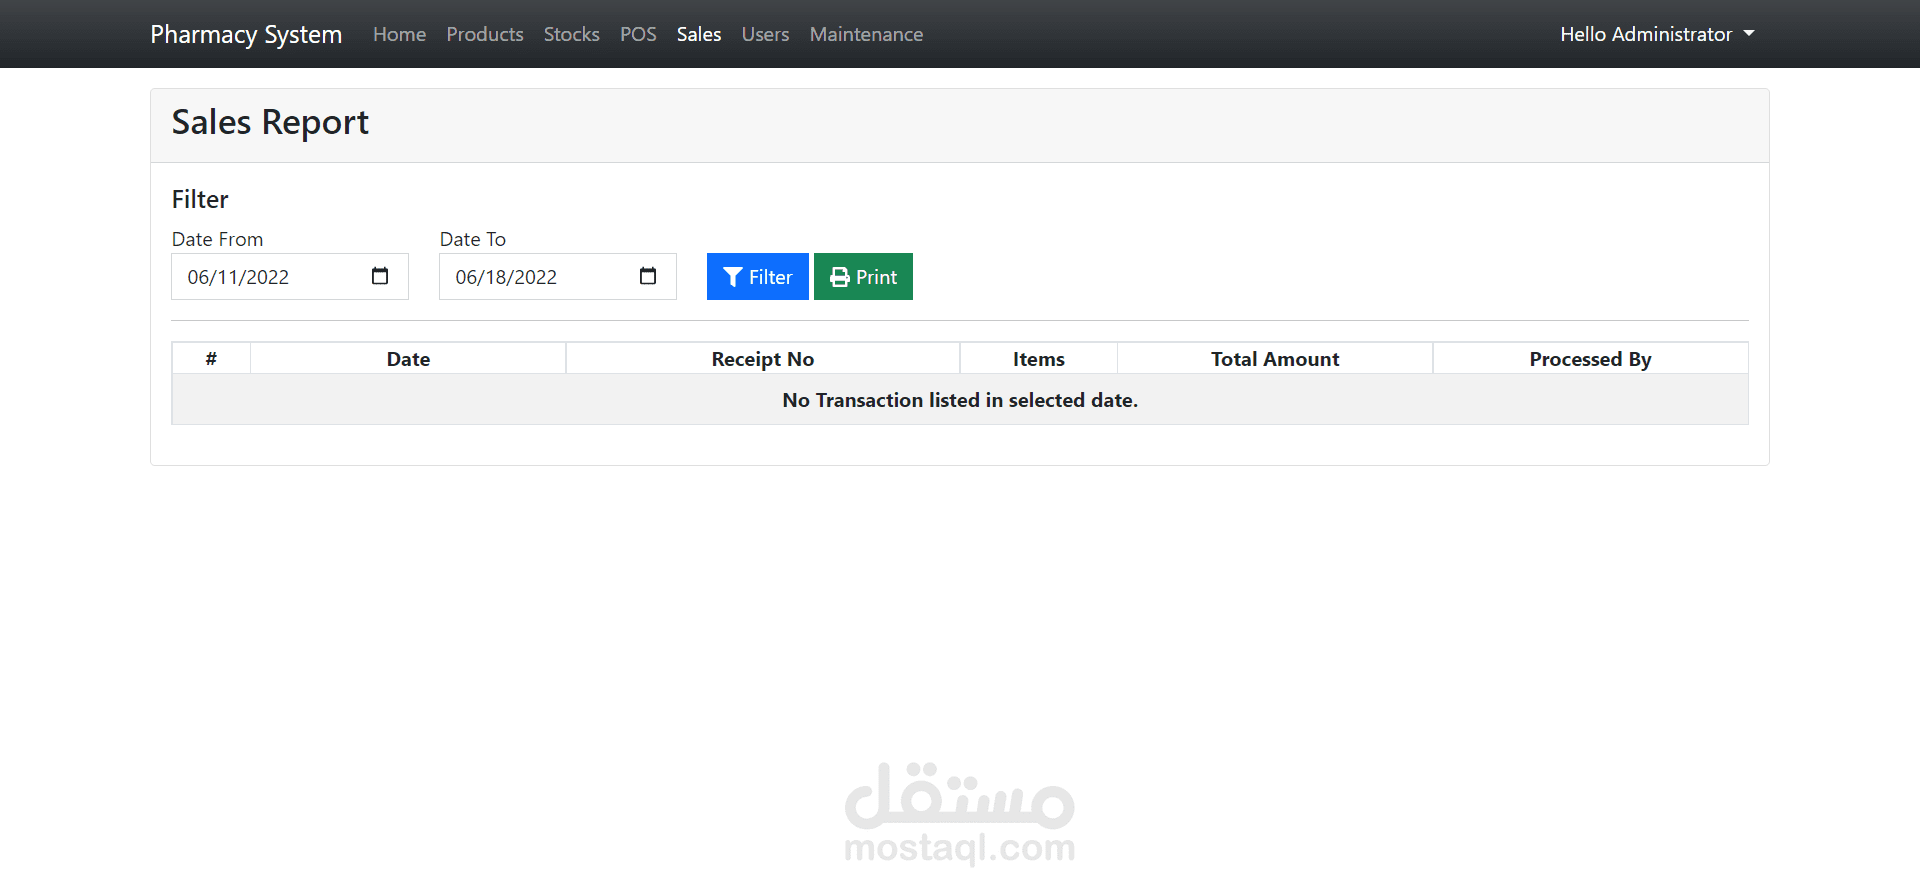Click the Date column header
The image size is (1920, 886).
pyautogui.click(x=408, y=359)
